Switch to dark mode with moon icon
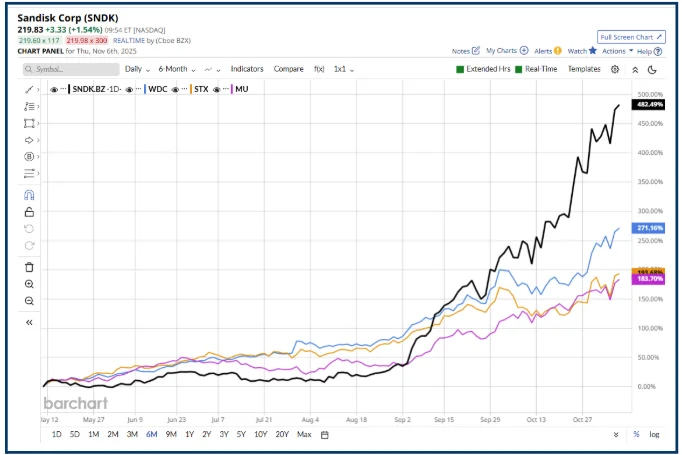Viewport: 682px width, 455px height. 652,69
